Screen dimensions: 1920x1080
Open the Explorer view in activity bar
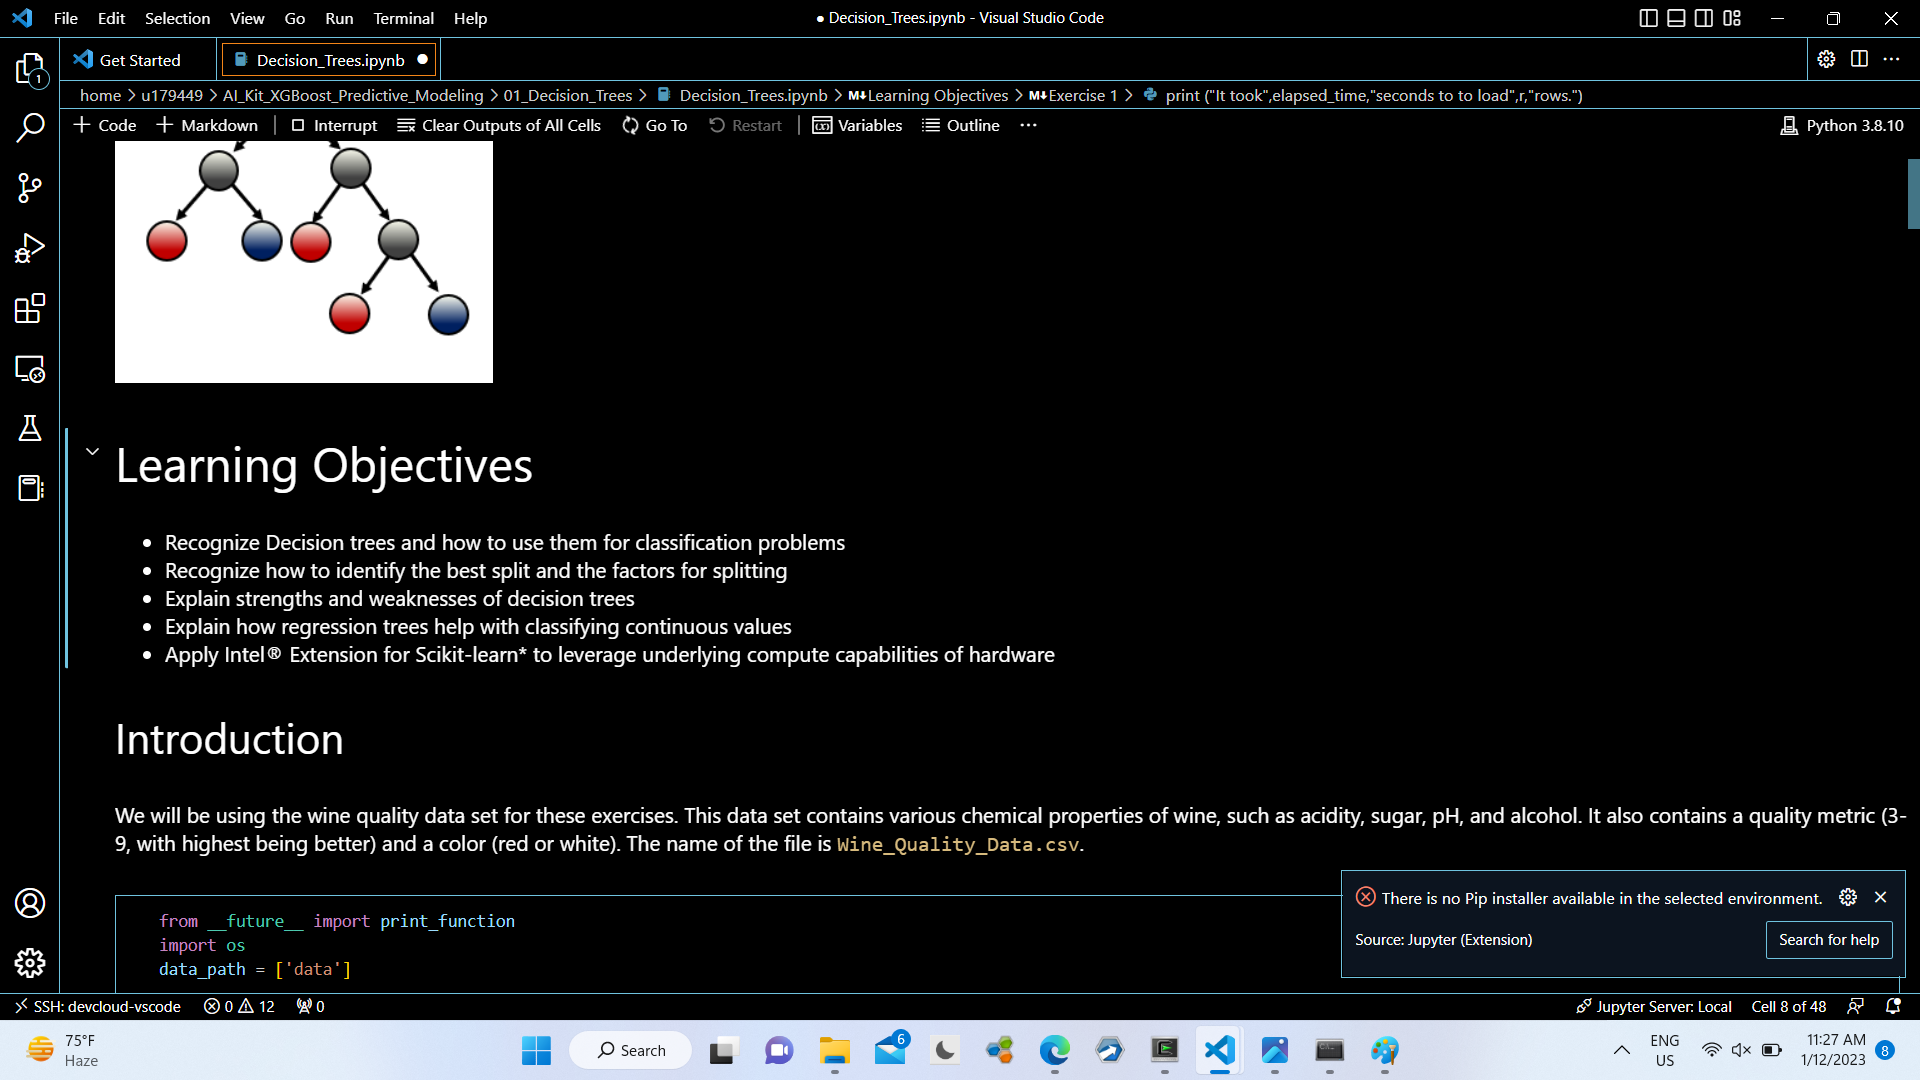pos(30,69)
